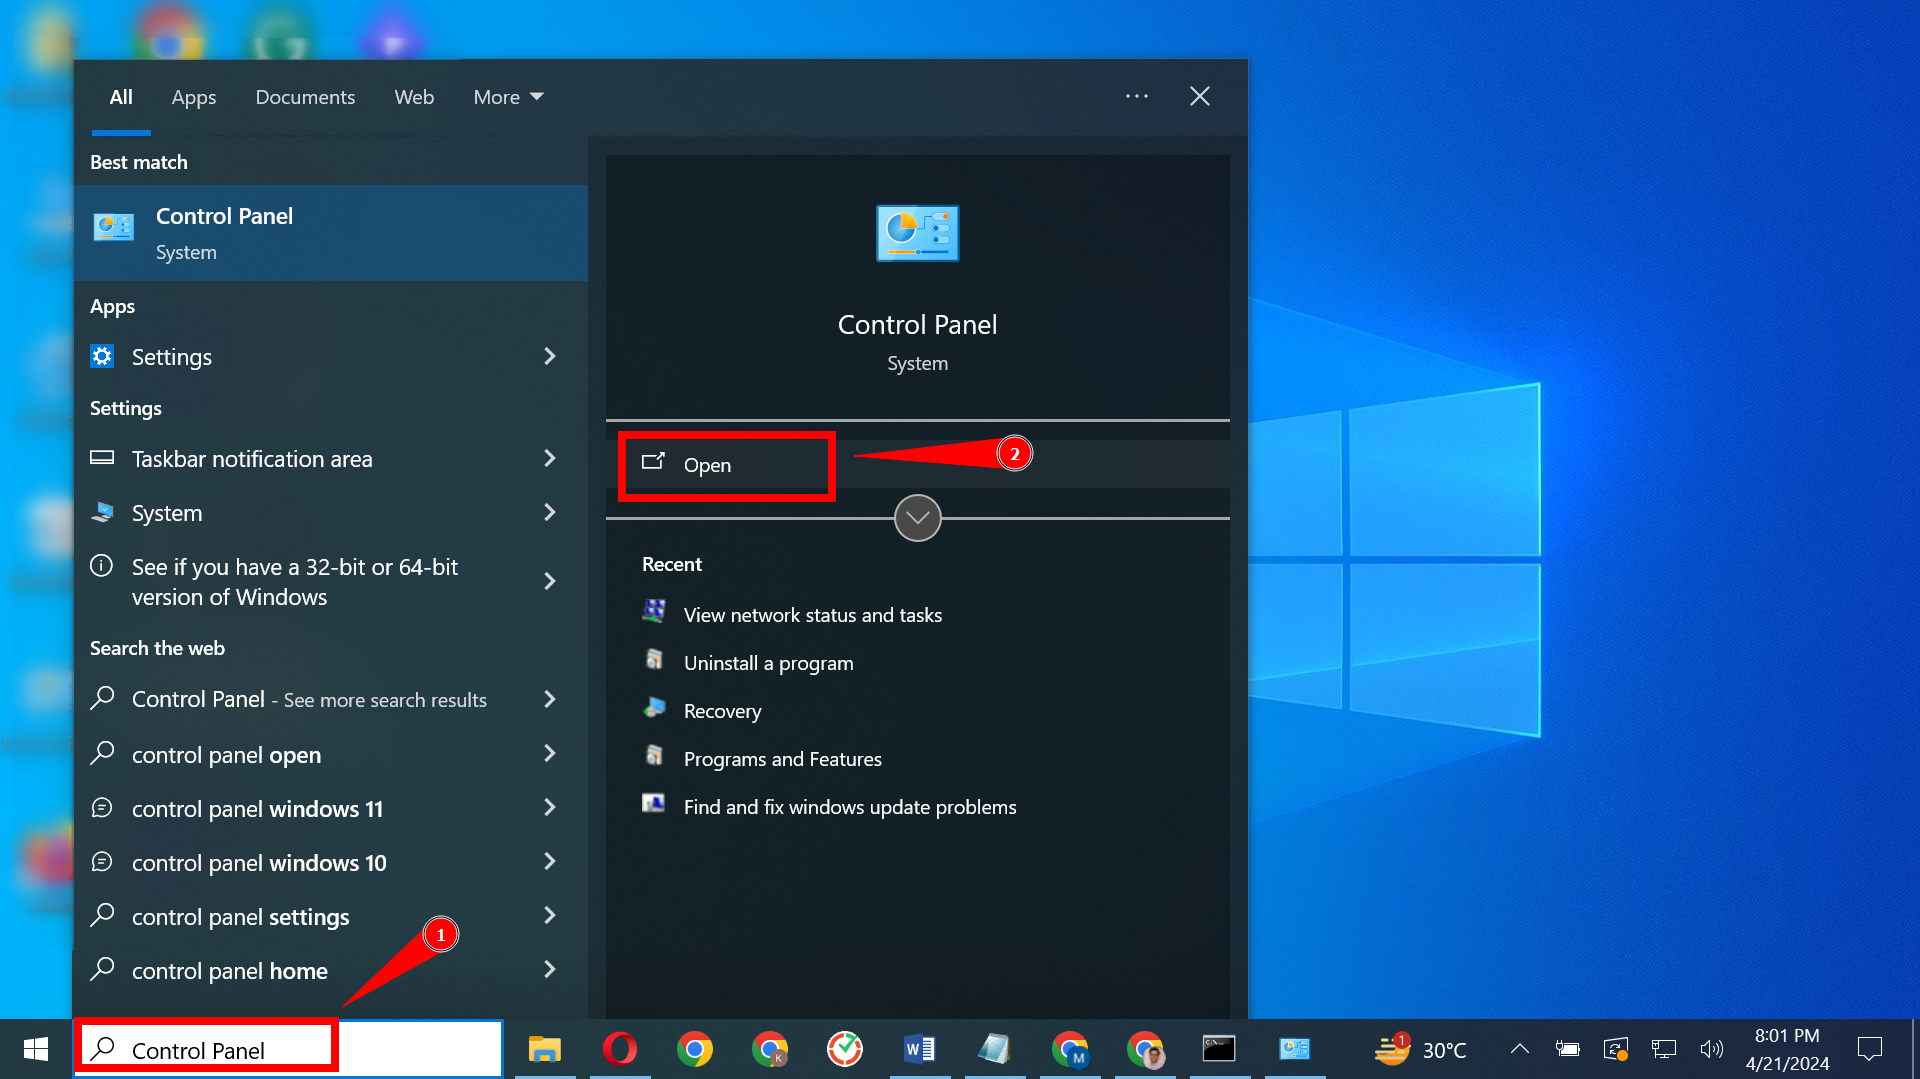Expand more actions with the down-arrow circle
The height and width of the screenshot is (1079, 1920).
(x=917, y=518)
